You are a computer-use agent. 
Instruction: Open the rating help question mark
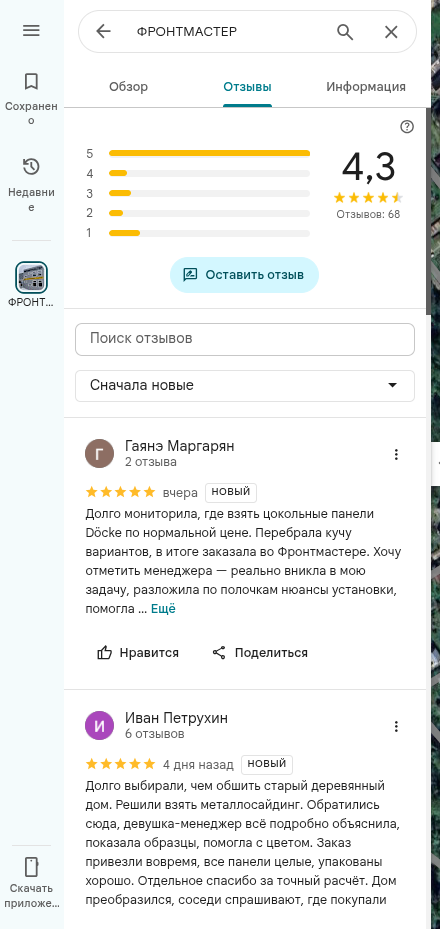pos(407,126)
